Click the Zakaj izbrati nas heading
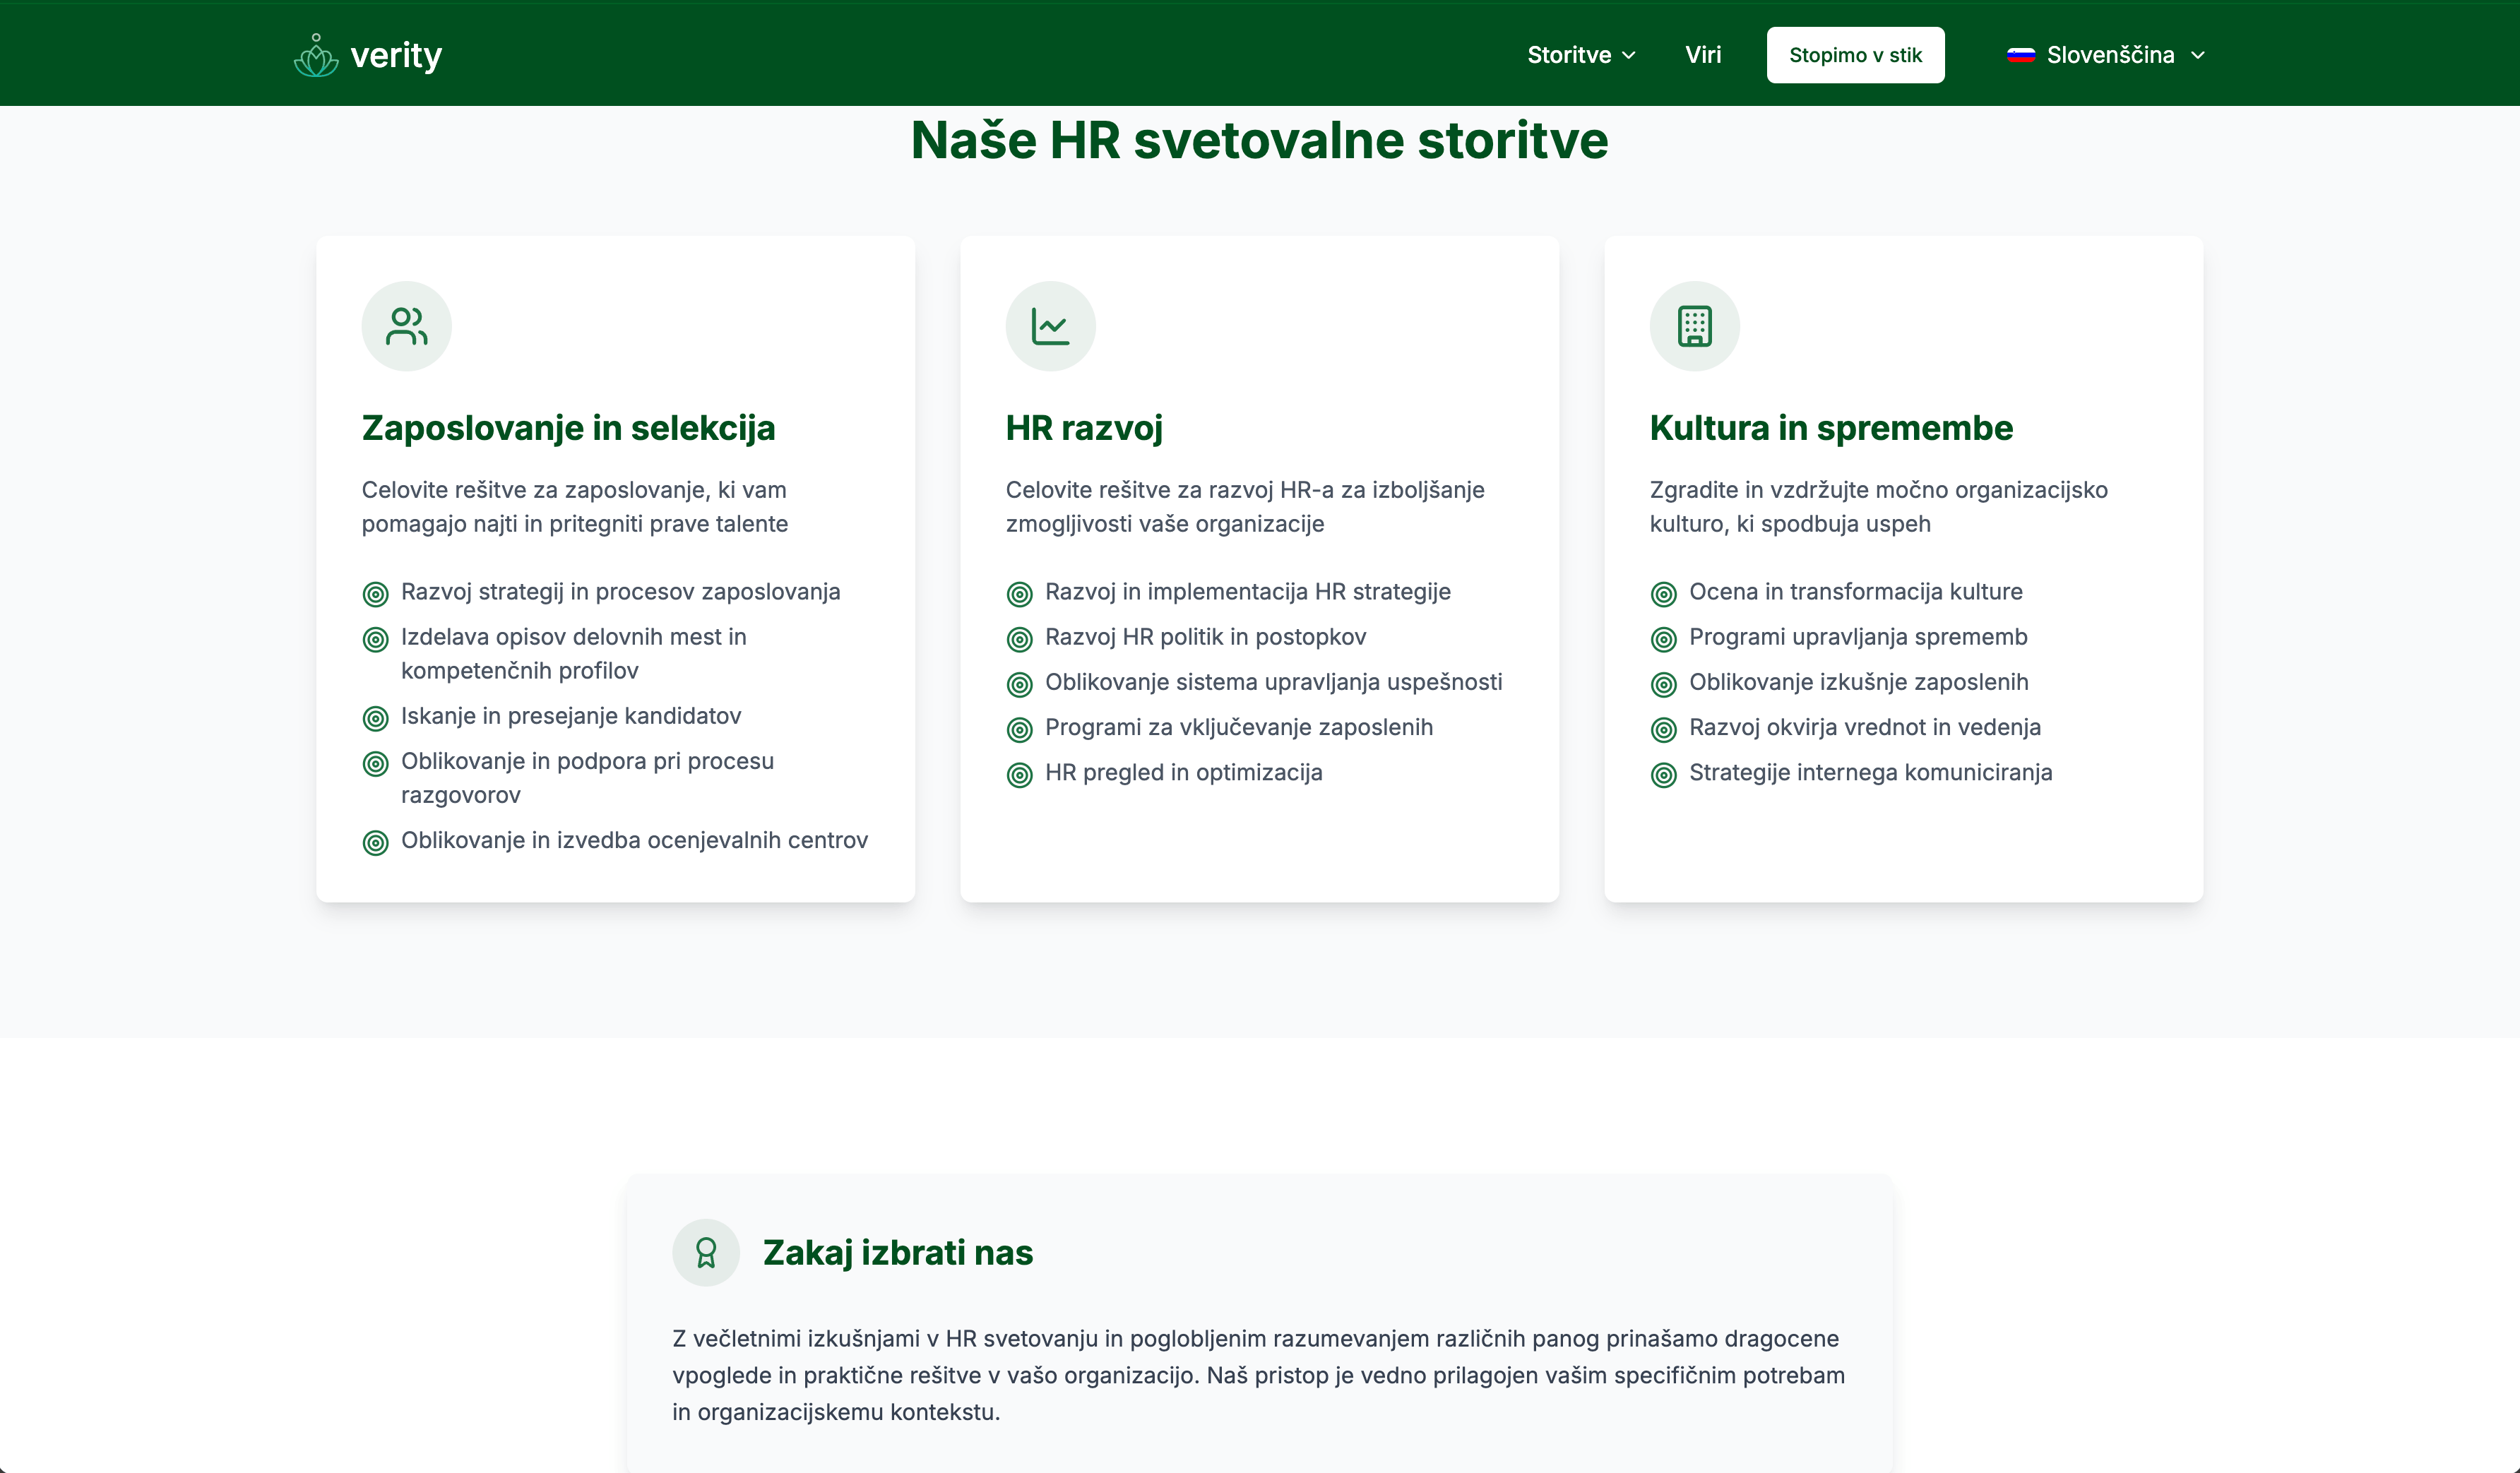This screenshot has width=2520, height=1473. 897,1253
